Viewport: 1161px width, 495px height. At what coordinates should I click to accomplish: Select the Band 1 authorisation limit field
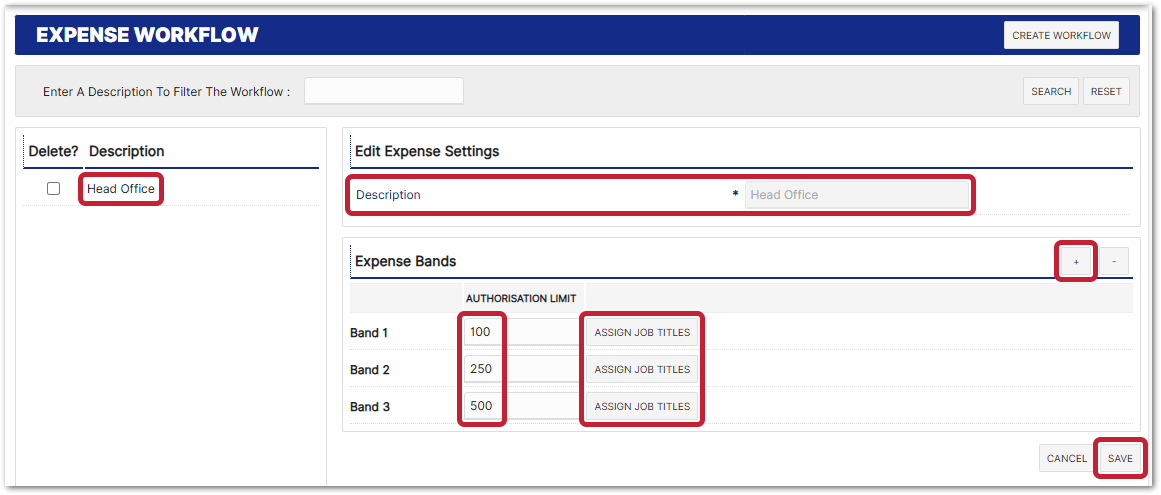click(521, 332)
